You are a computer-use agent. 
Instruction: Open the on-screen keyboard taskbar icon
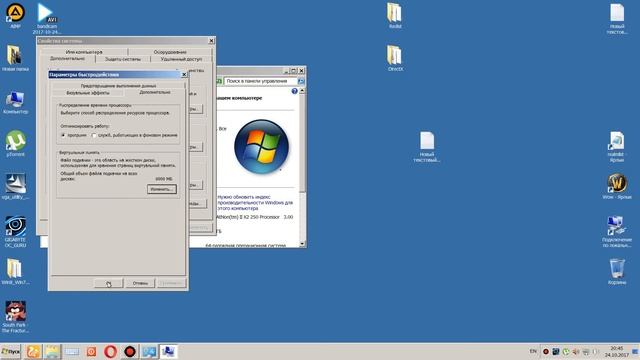click(72, 351)
